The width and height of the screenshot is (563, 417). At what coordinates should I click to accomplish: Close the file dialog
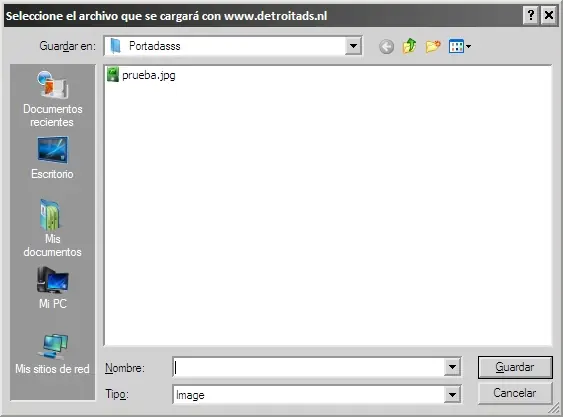549,15
